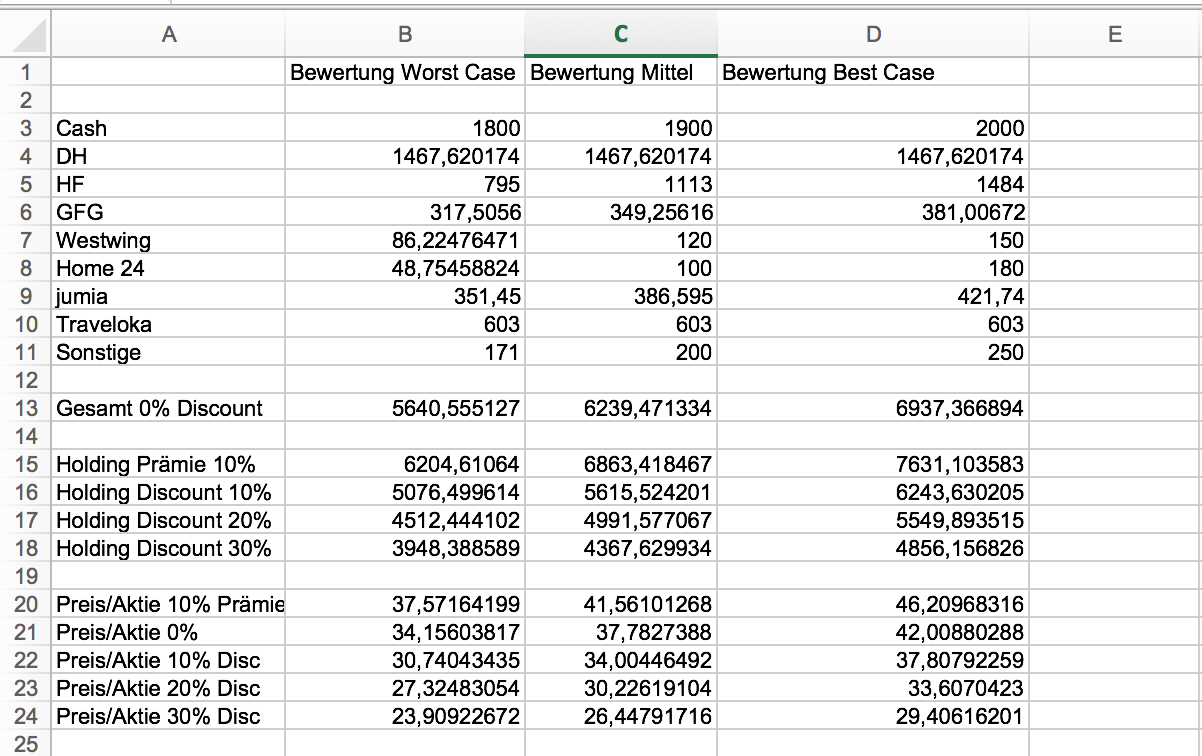Click the select-all corner triangle
1202x756 pixels.
30,38
